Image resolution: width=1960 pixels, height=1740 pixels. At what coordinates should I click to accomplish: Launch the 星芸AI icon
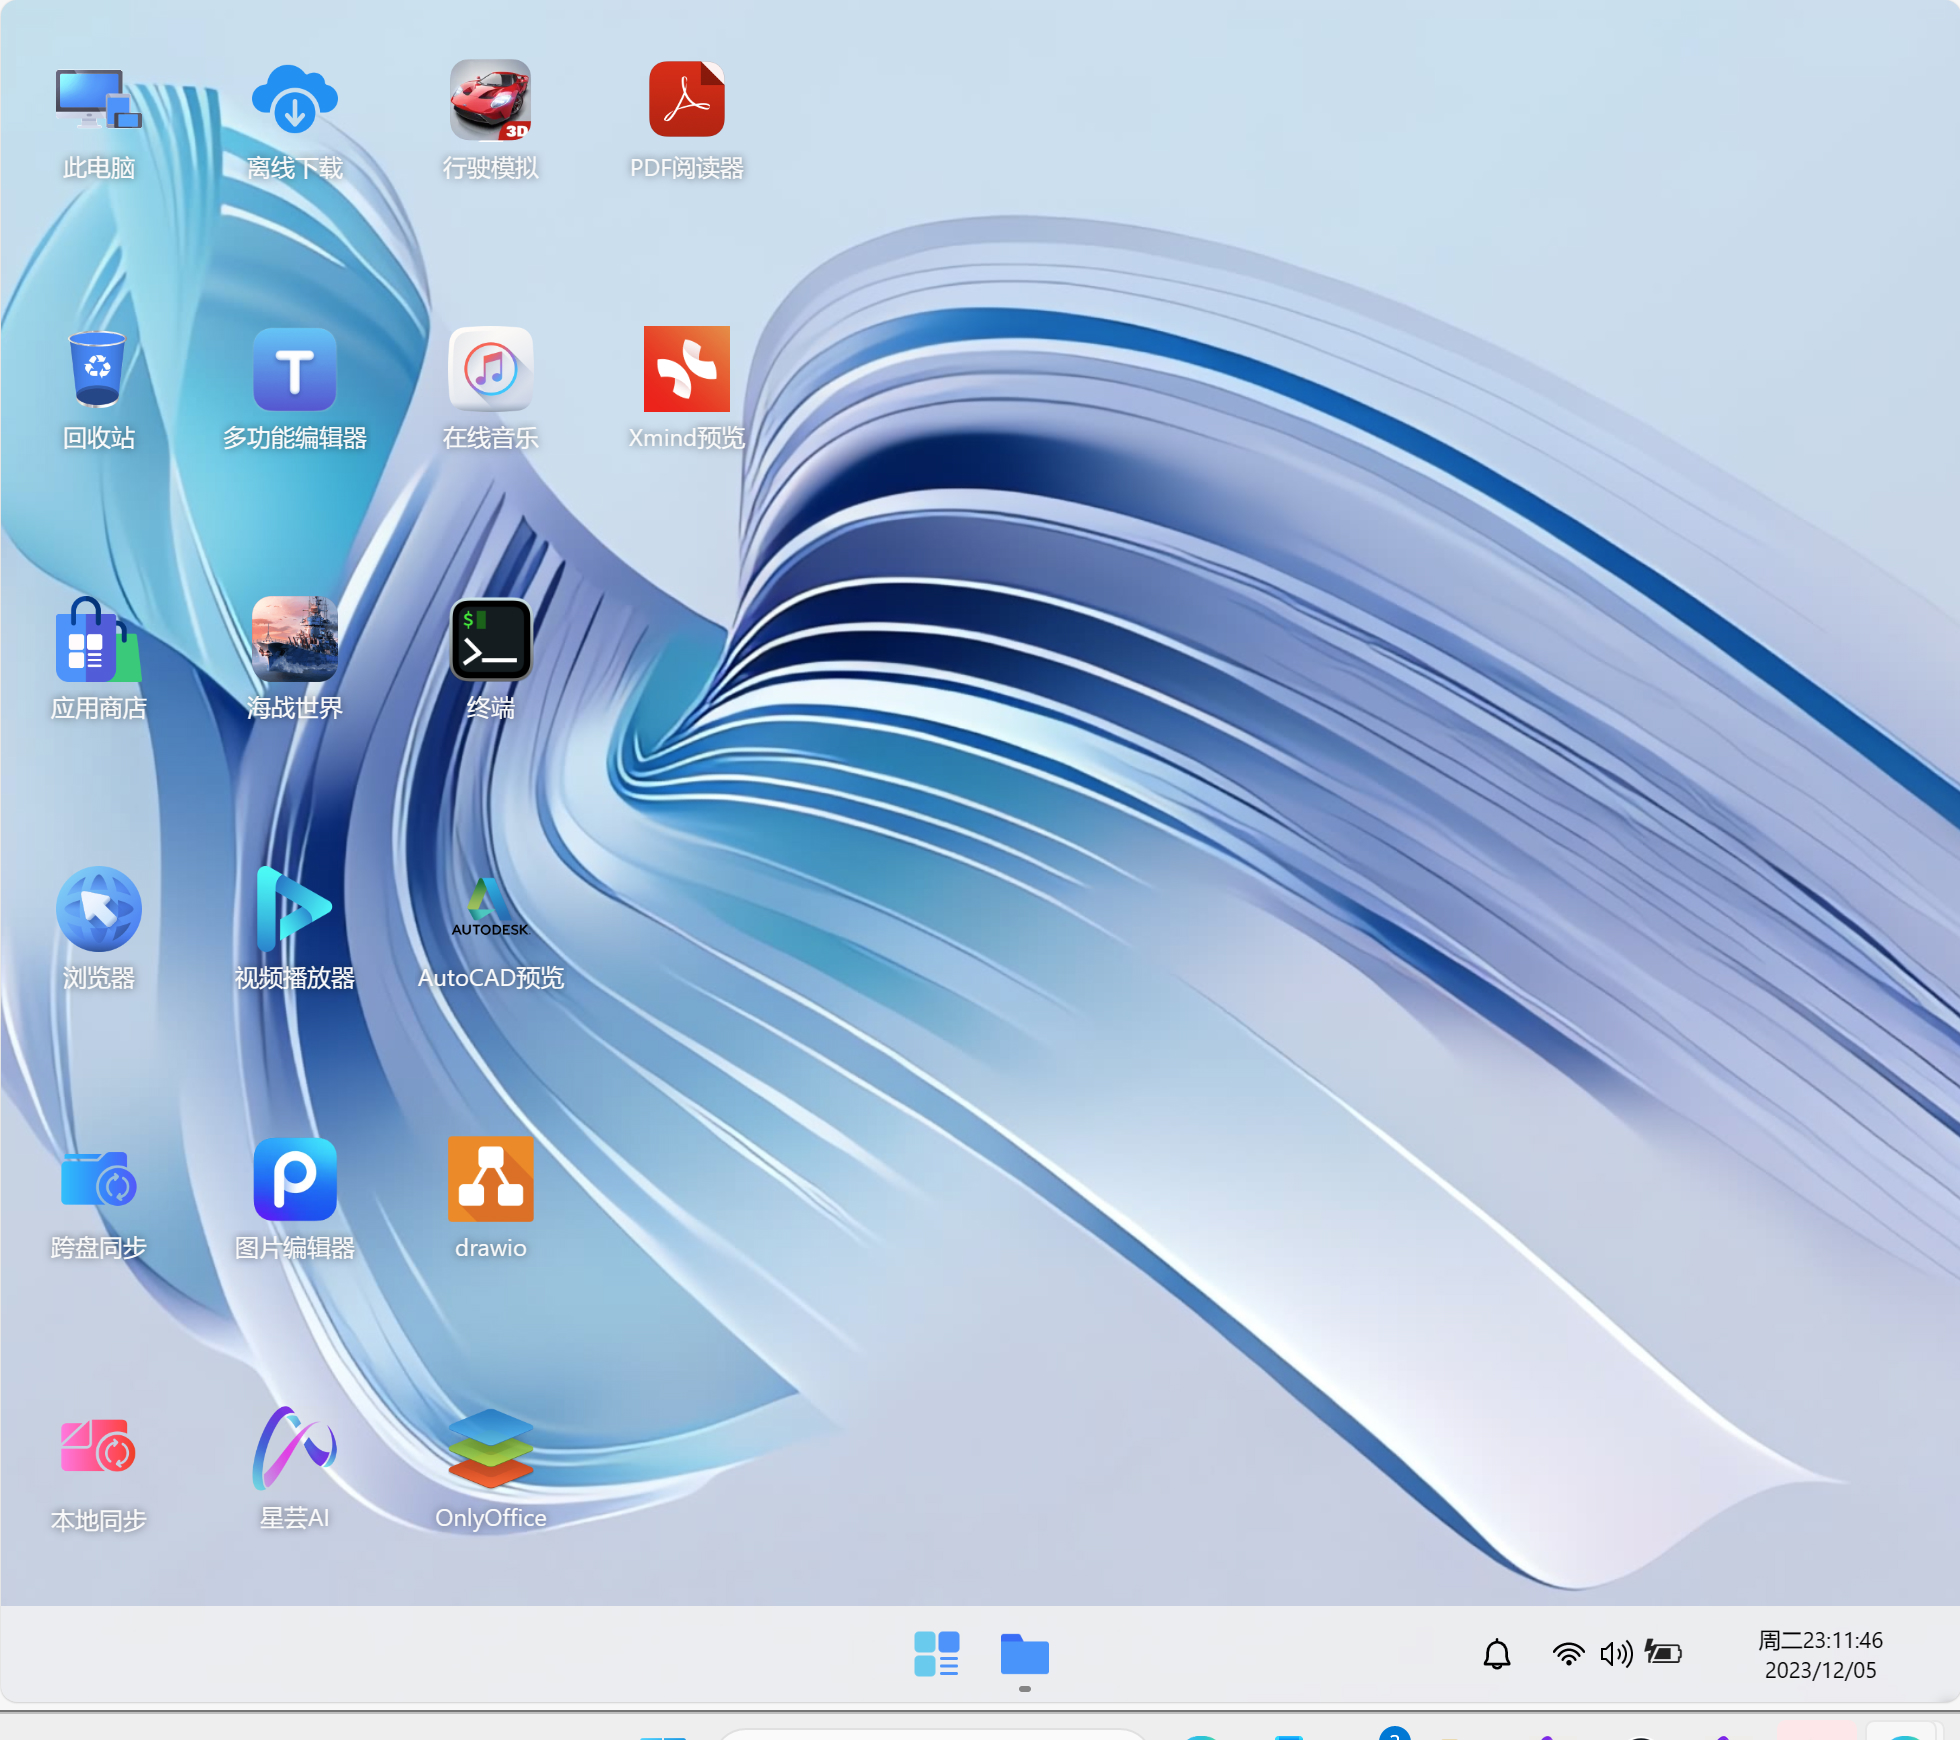click(x=294, y=1447)
